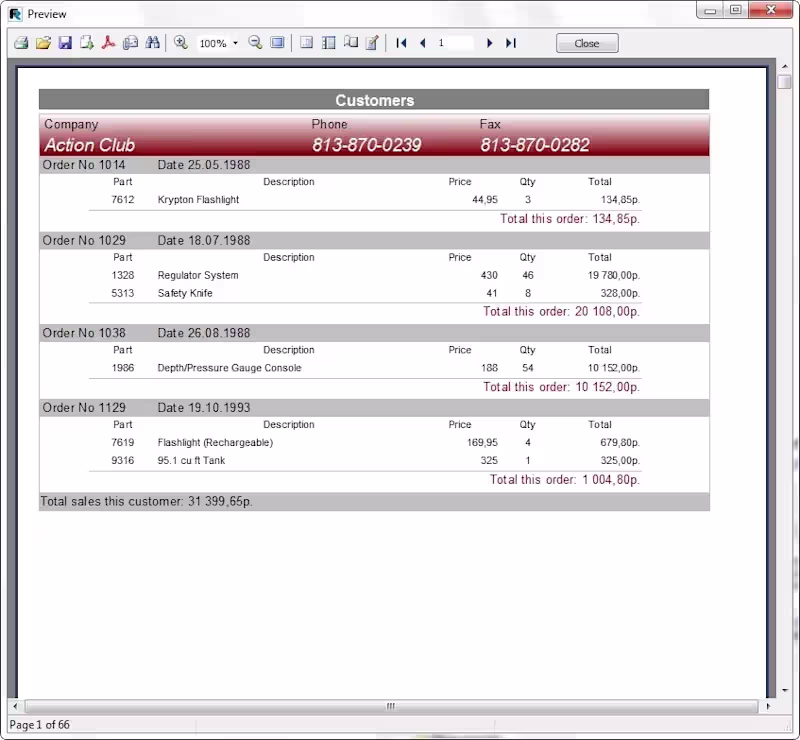800x740 pixels.
Task: Click the Order No 1038 header
Action: point(84,333)
